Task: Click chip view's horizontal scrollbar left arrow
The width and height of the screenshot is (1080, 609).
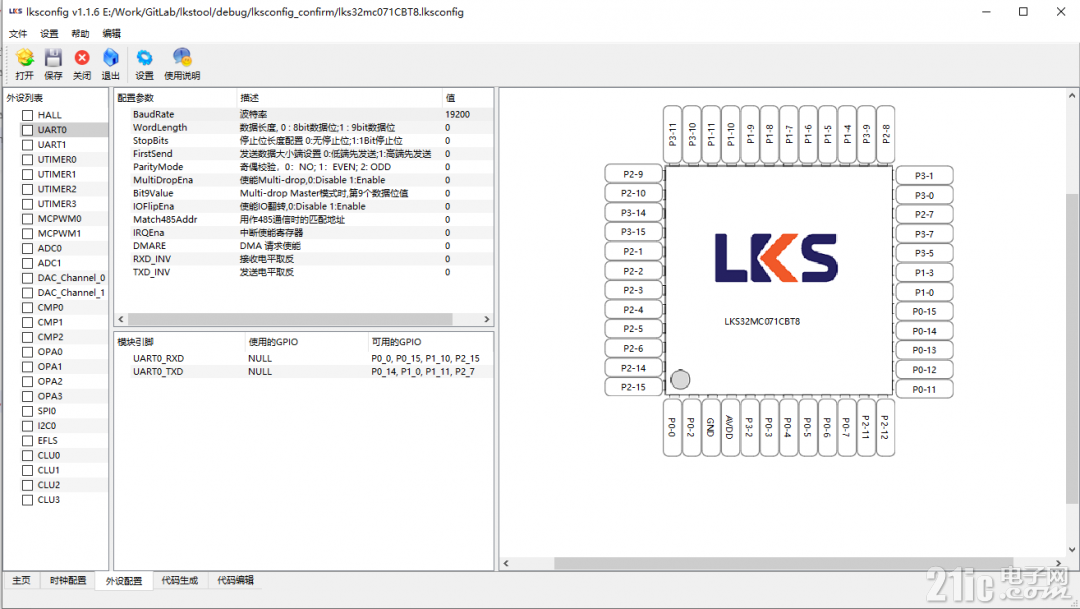Action: pos(506,564)
